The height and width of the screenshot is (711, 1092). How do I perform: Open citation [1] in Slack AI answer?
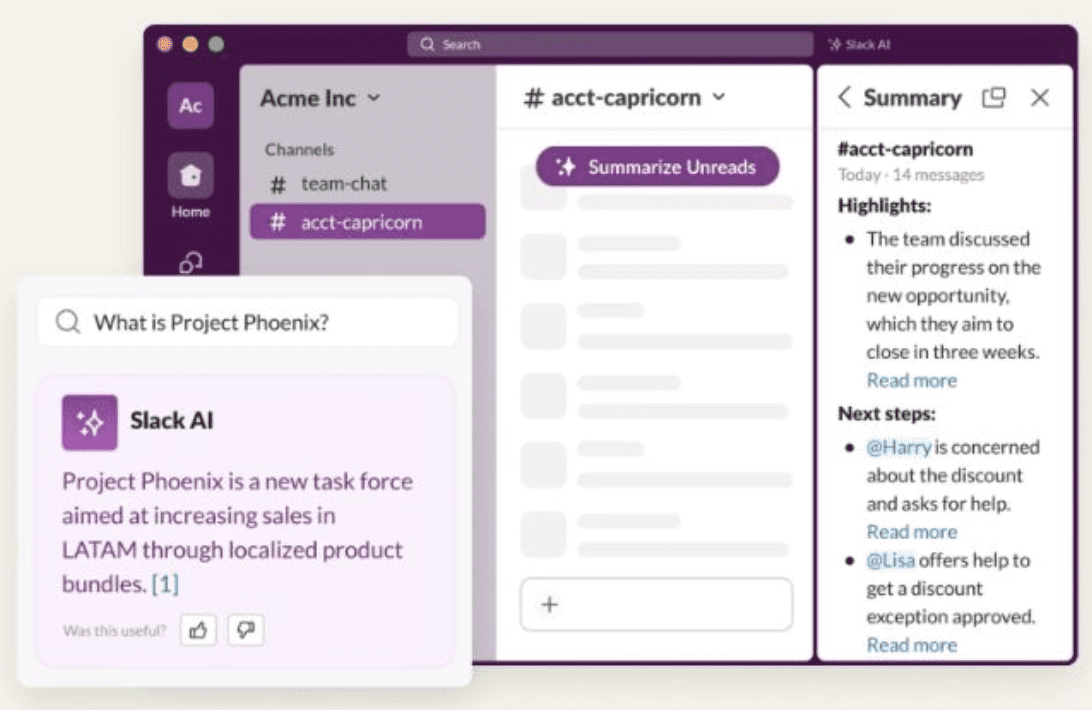pyautogui.click(x=165, y=584)
